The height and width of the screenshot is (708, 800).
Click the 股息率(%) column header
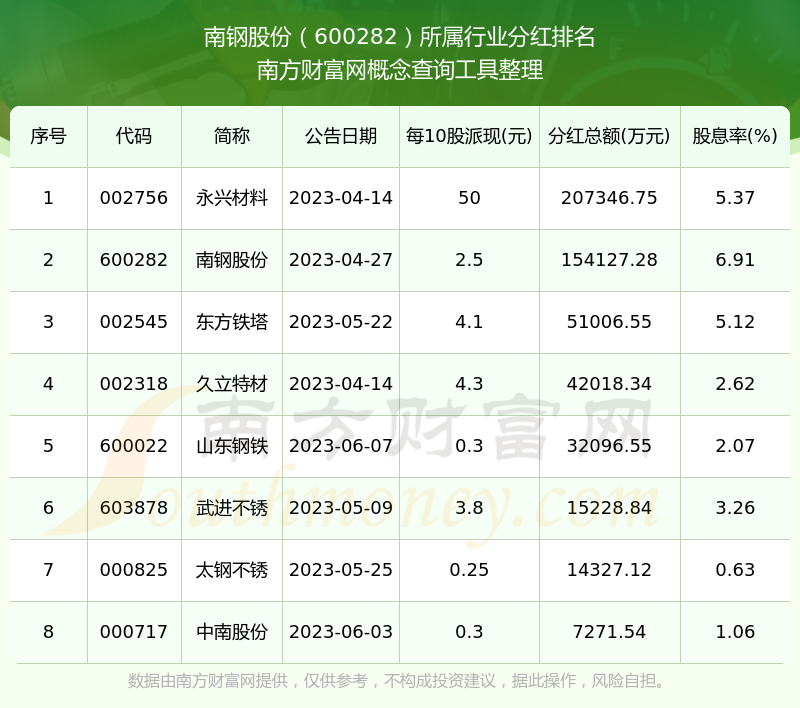tap(735, 136)
